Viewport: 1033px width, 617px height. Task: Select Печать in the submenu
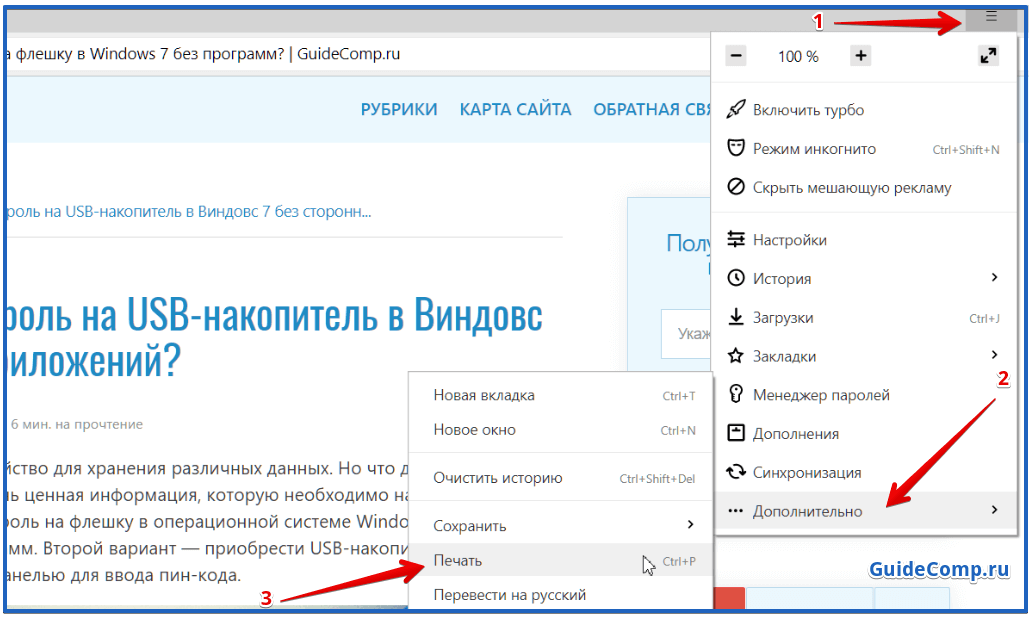[561, 560]
